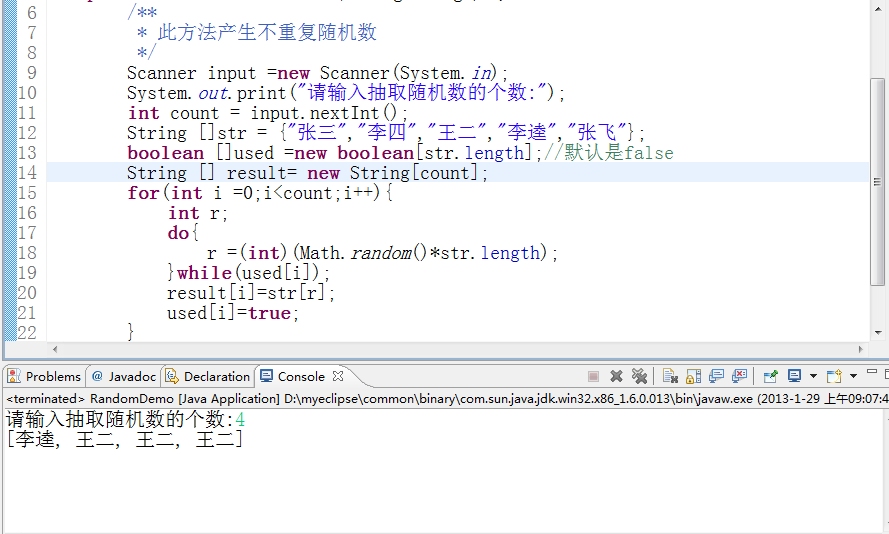This screenshot has width=889, height=534.
Task: Click the Display Selected Console icon
Action: tap(794, 376)
